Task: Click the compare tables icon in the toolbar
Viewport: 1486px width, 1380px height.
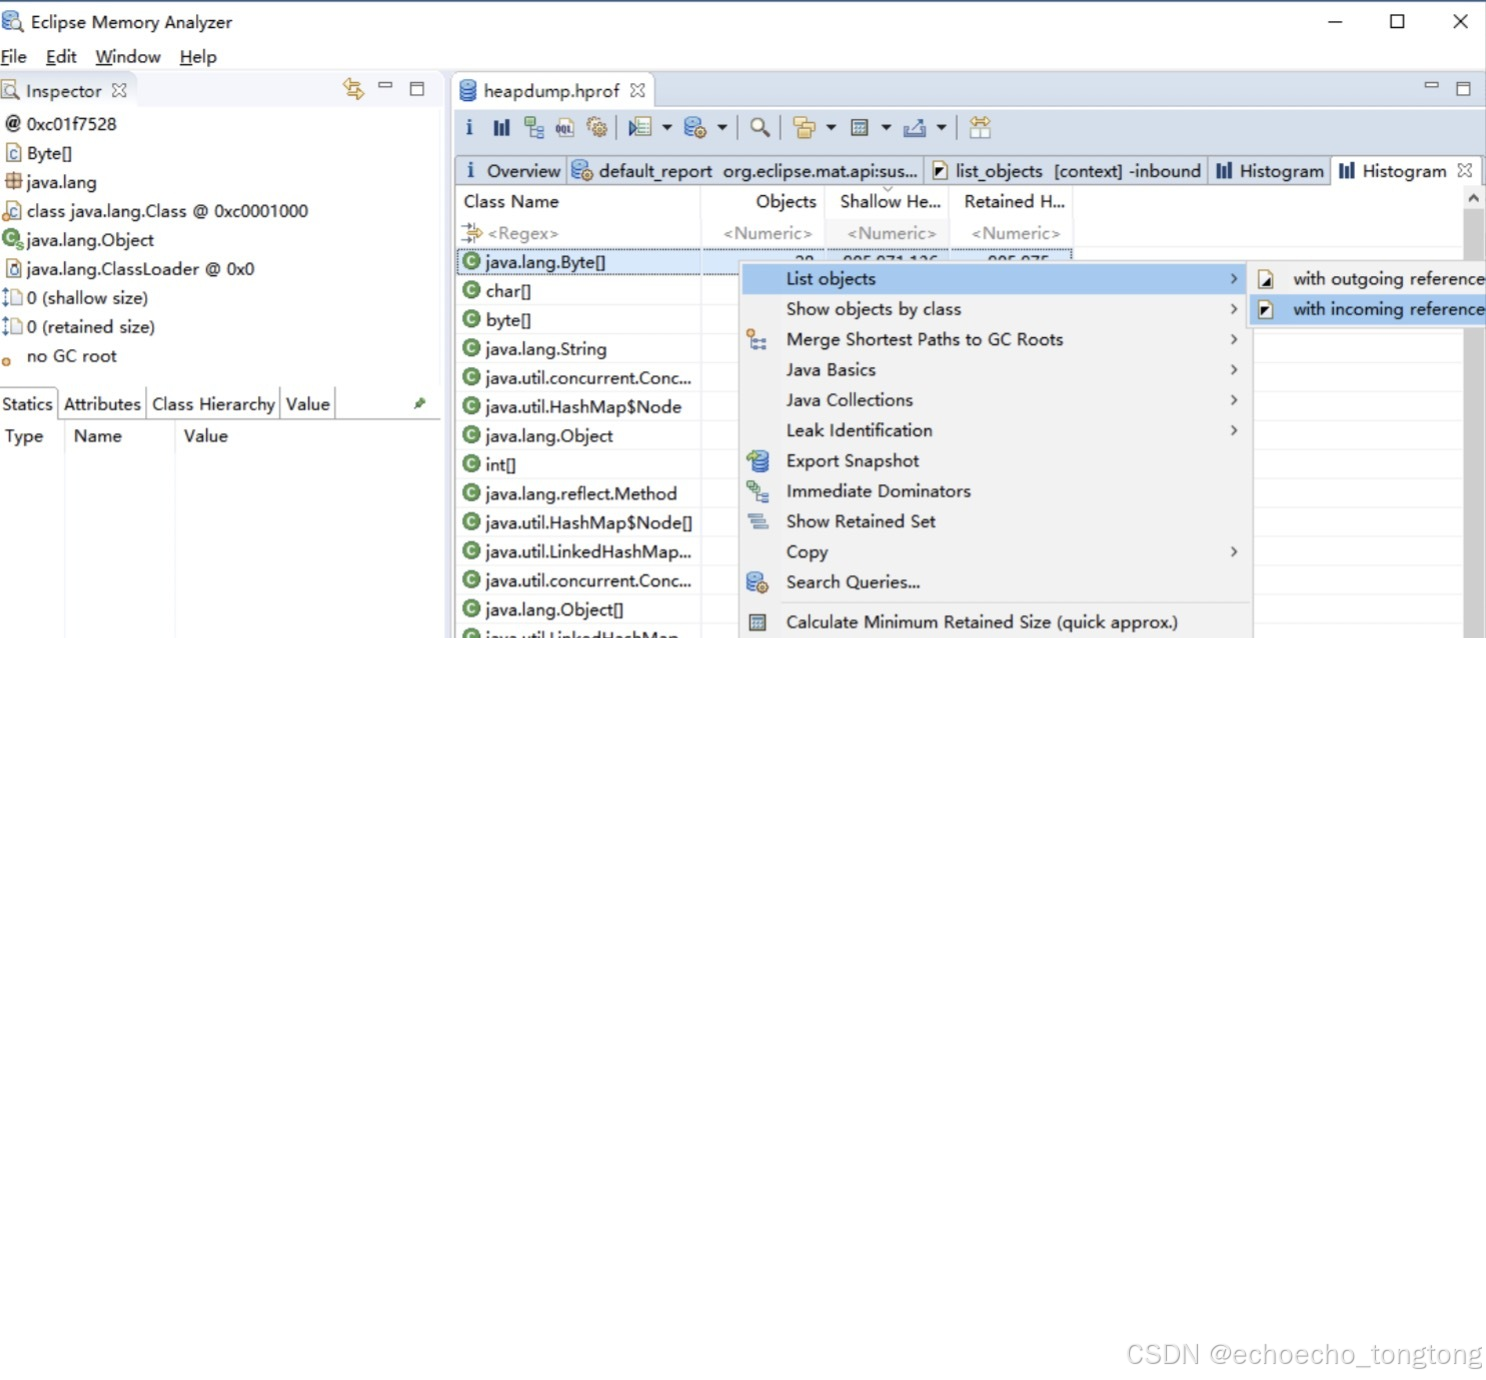Action: (980, 127)
